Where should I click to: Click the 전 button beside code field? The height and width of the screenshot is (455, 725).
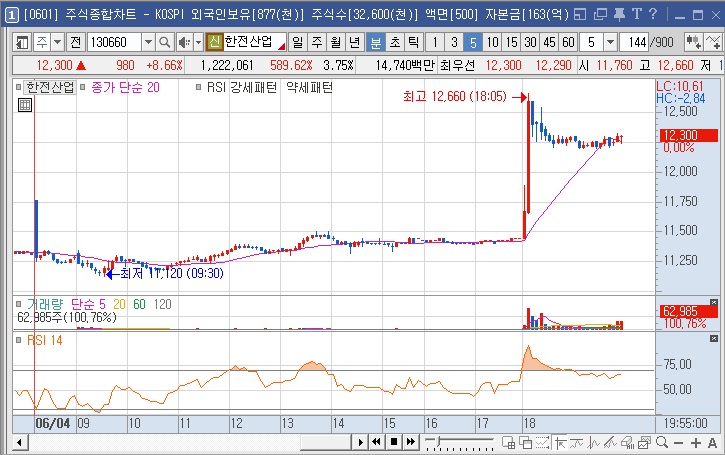coord(75,43)
